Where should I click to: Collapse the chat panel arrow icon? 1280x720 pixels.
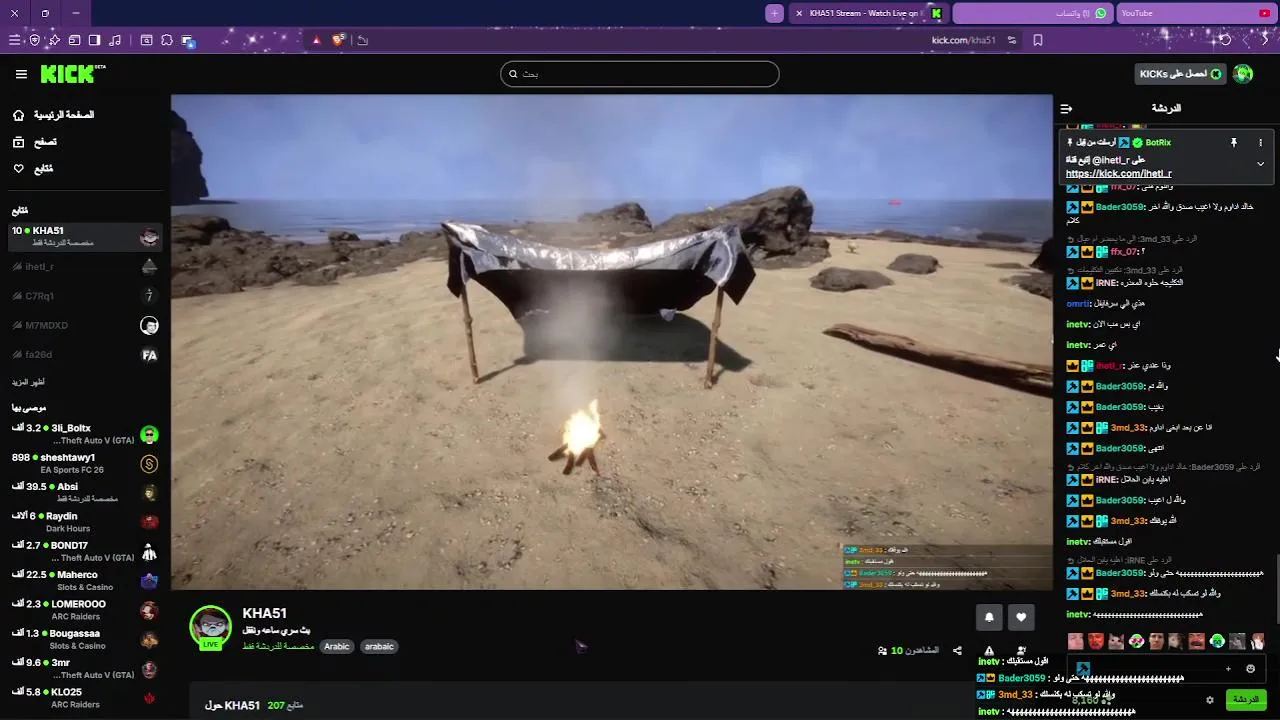pos(1066,108)
